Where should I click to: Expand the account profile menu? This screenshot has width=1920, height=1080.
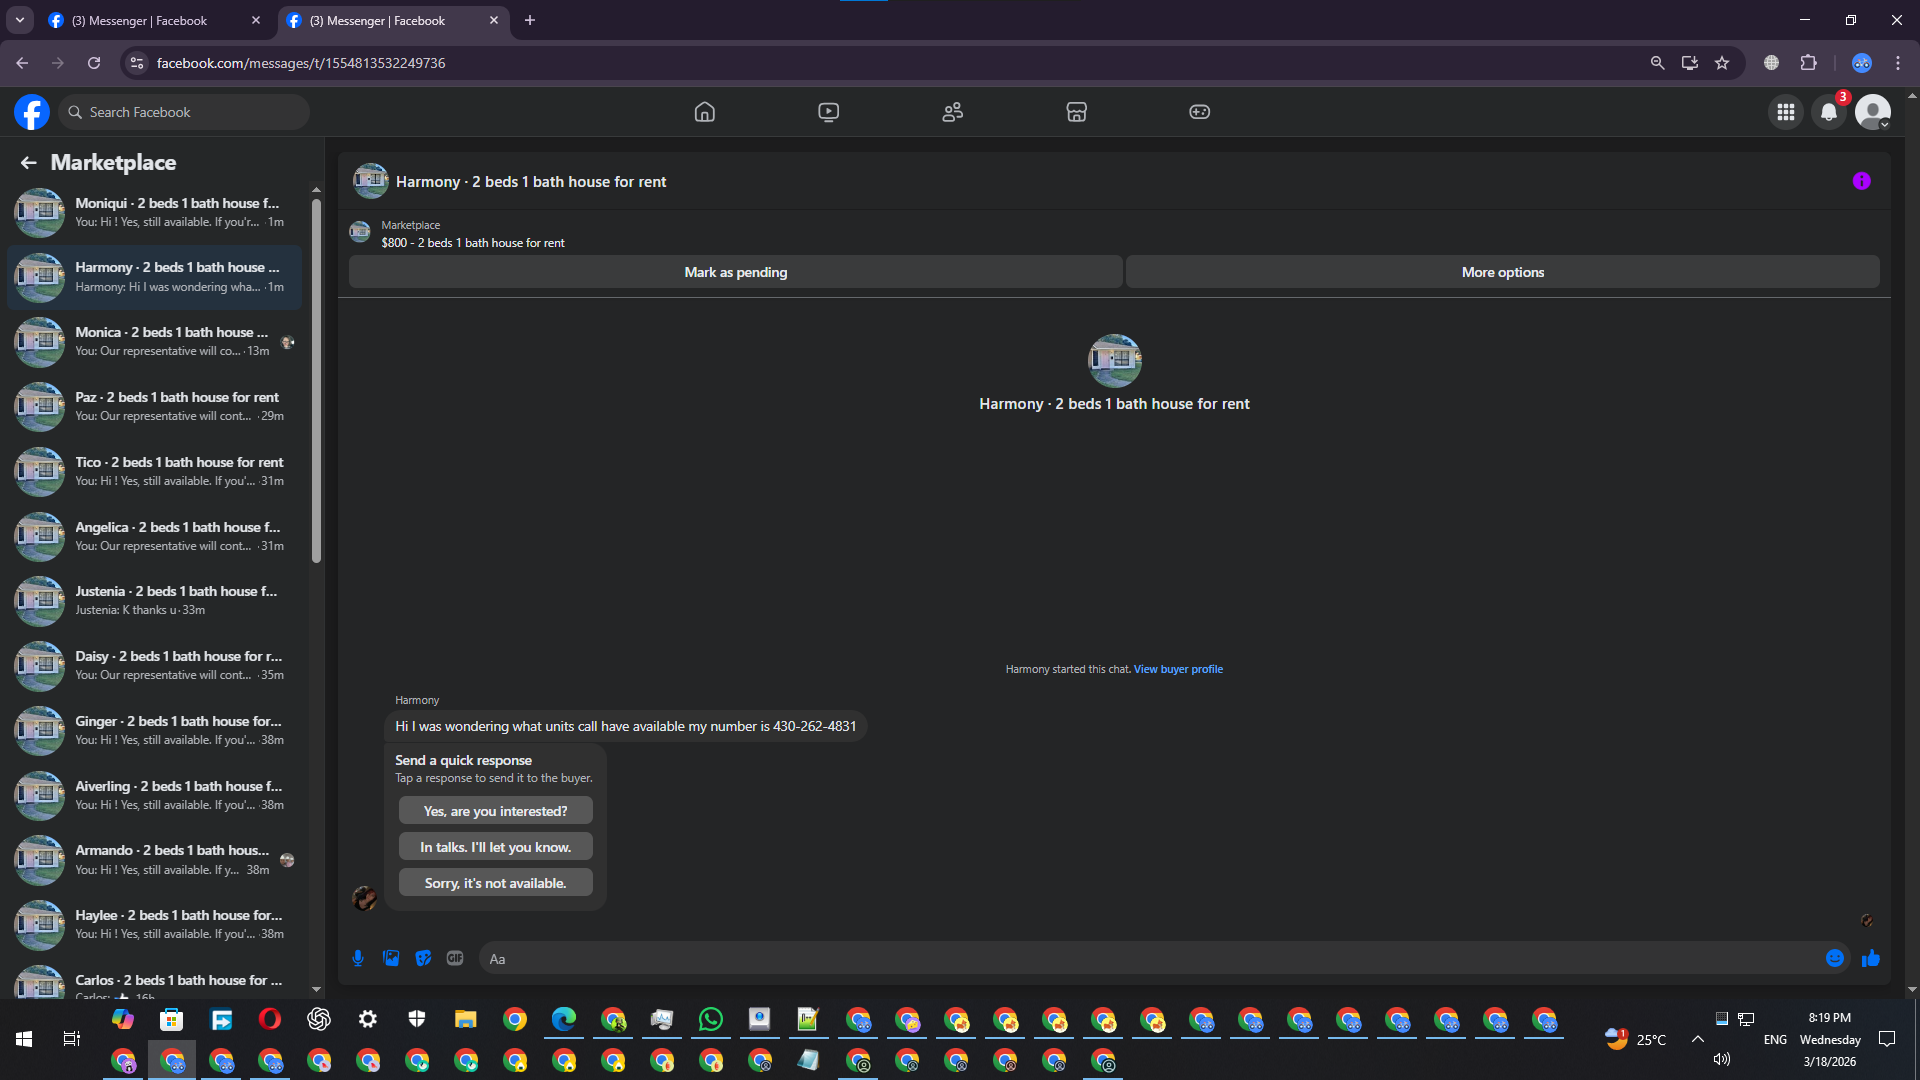[x=1873, y=112]
